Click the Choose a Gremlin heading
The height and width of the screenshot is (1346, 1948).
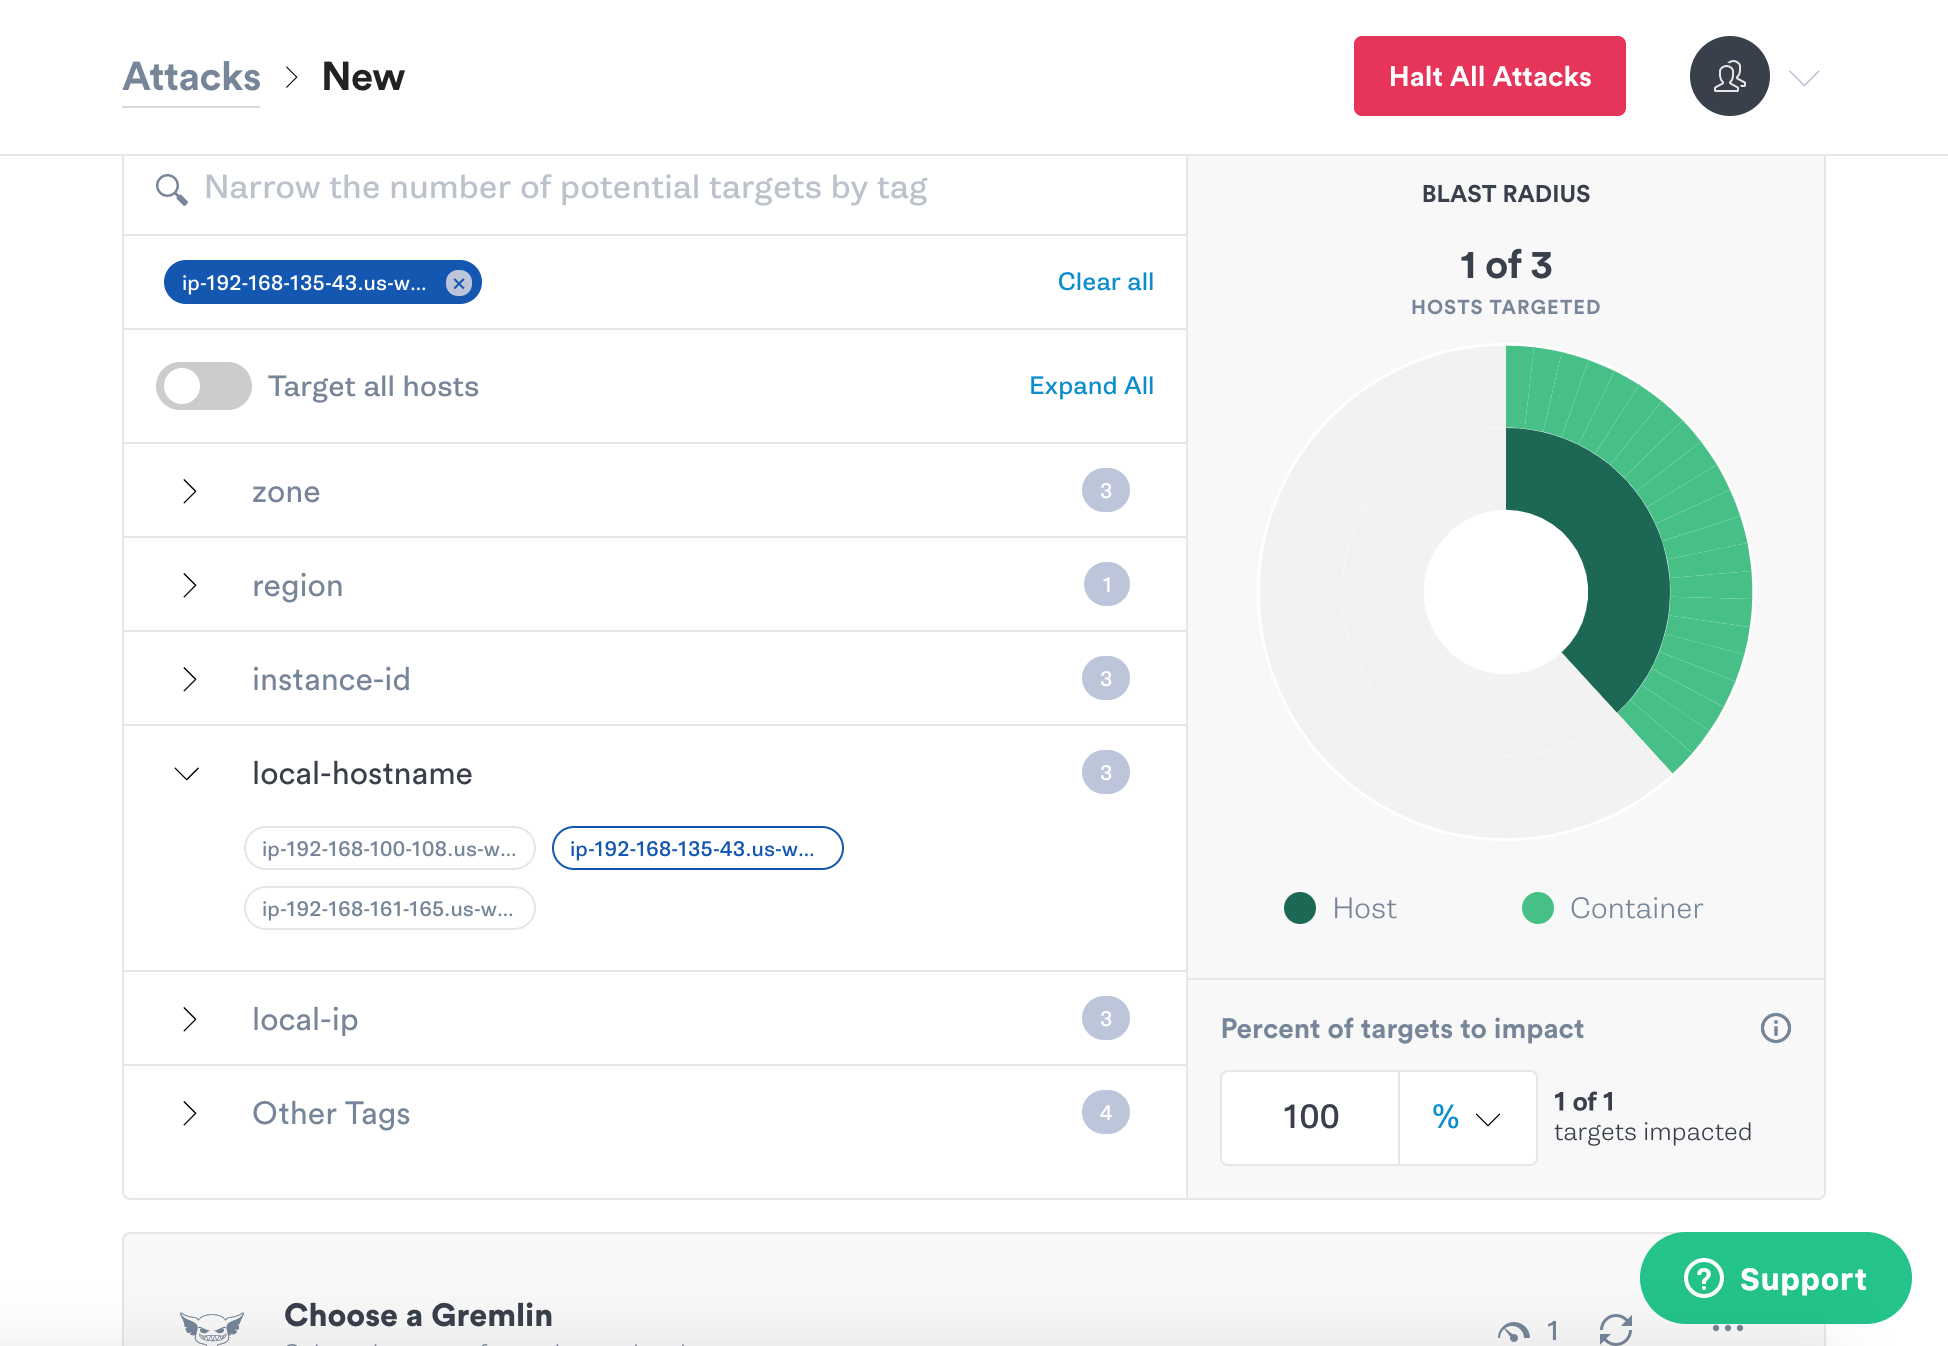(x=418, y=1316)
